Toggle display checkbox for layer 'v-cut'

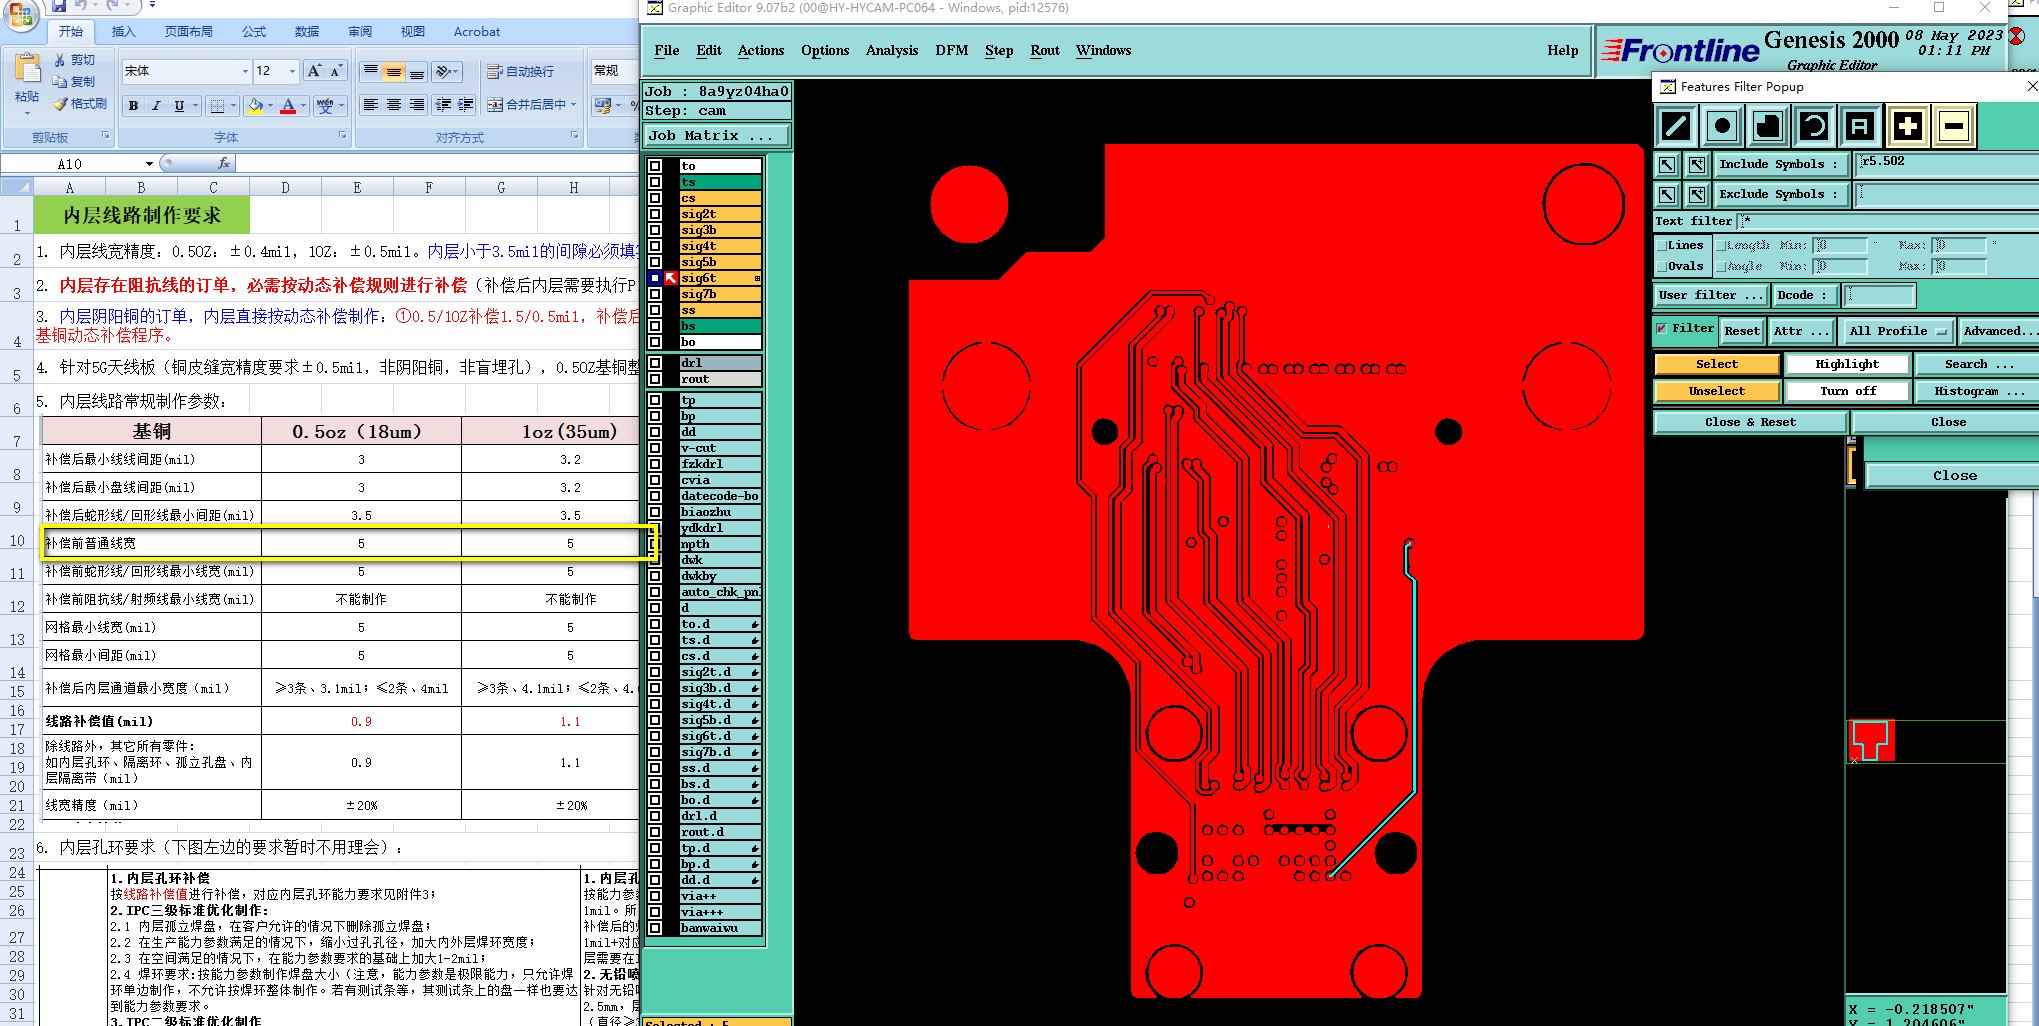(655, 448)
